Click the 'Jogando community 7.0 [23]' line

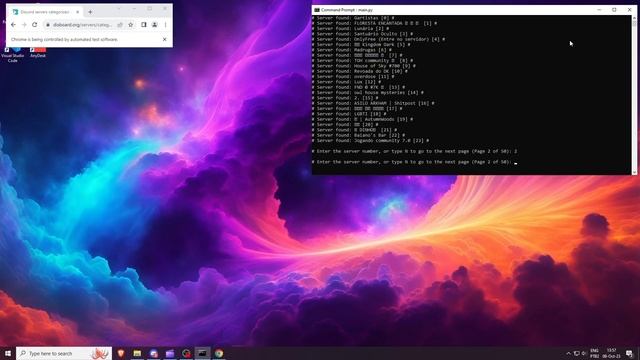(x=371, y=140)
